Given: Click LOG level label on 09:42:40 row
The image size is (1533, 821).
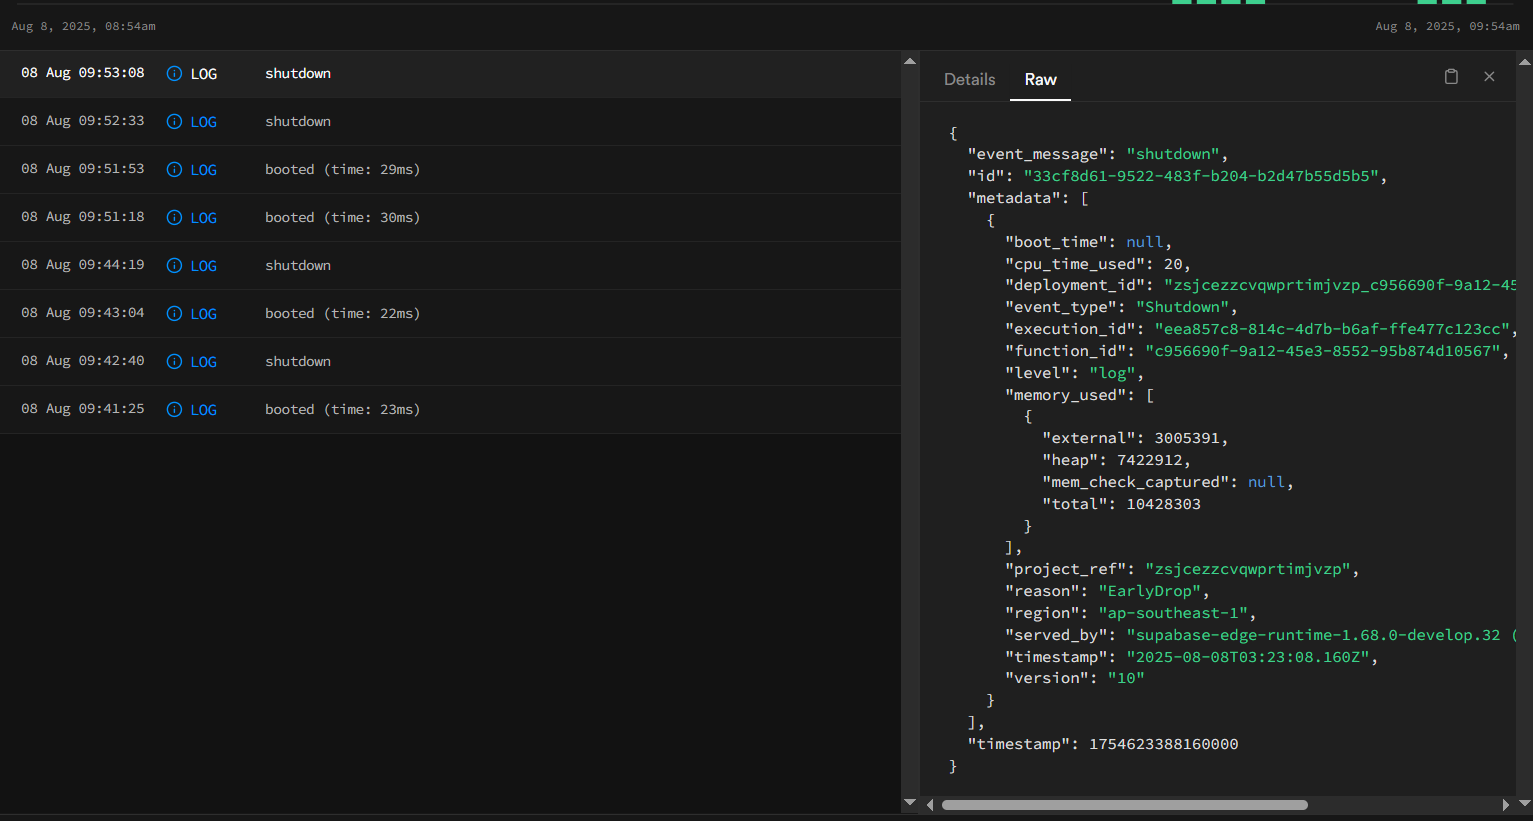Looking at the screenshot, I should 204,362.
